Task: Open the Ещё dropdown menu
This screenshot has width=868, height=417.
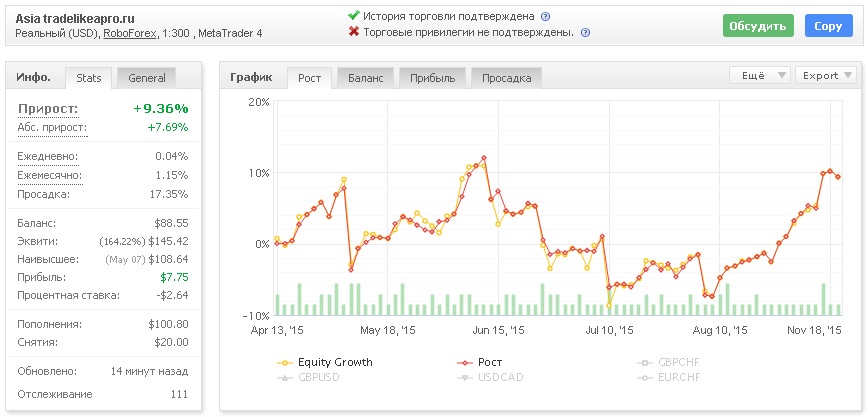Action: [x=760, y=75]
